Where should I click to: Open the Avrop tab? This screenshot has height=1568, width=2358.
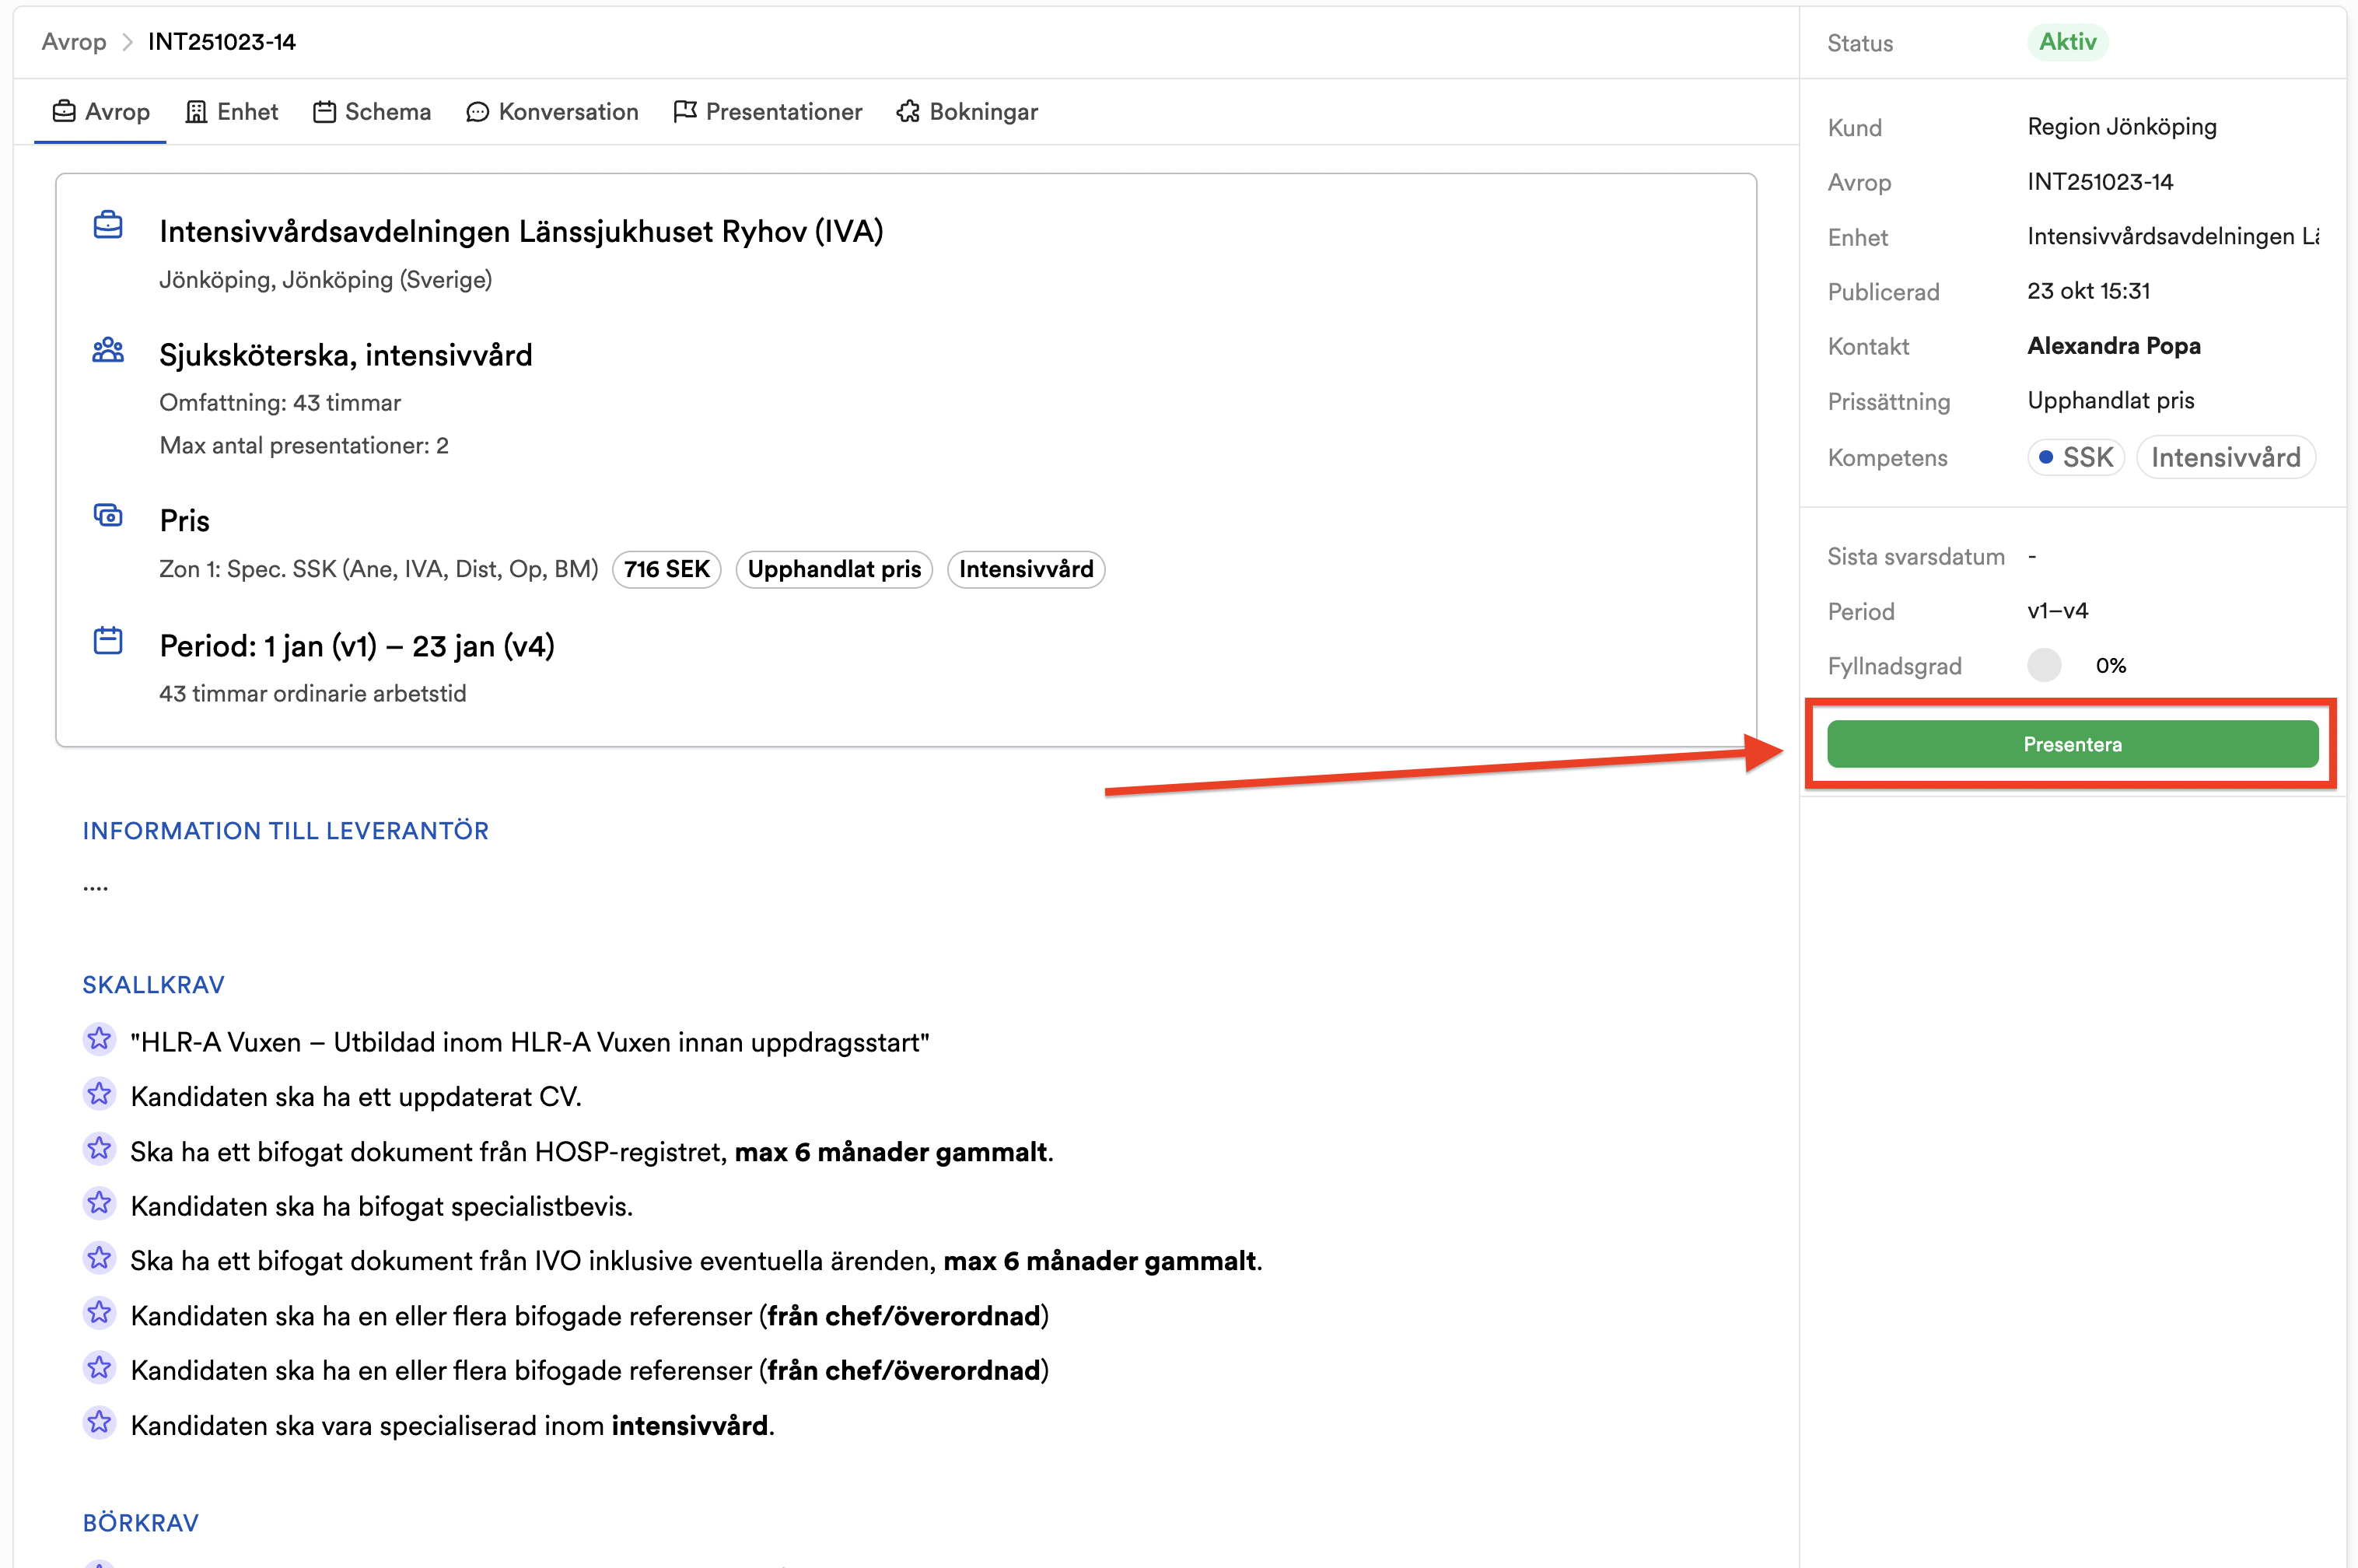pyautogui.click(x=100, y=112)
